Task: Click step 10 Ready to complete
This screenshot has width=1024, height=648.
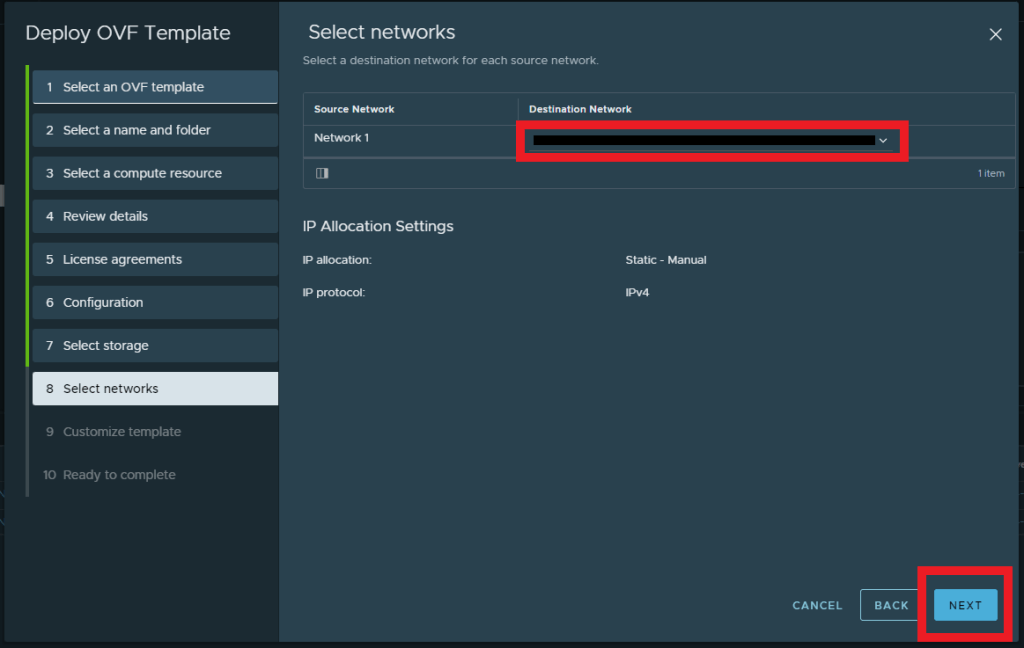Action: point(155,475)
